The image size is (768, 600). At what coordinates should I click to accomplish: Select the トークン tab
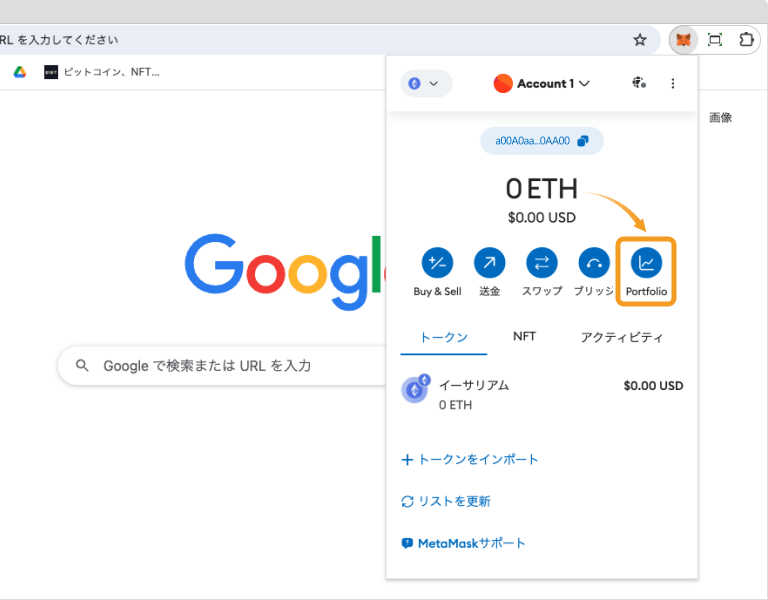tap(444, 337)
